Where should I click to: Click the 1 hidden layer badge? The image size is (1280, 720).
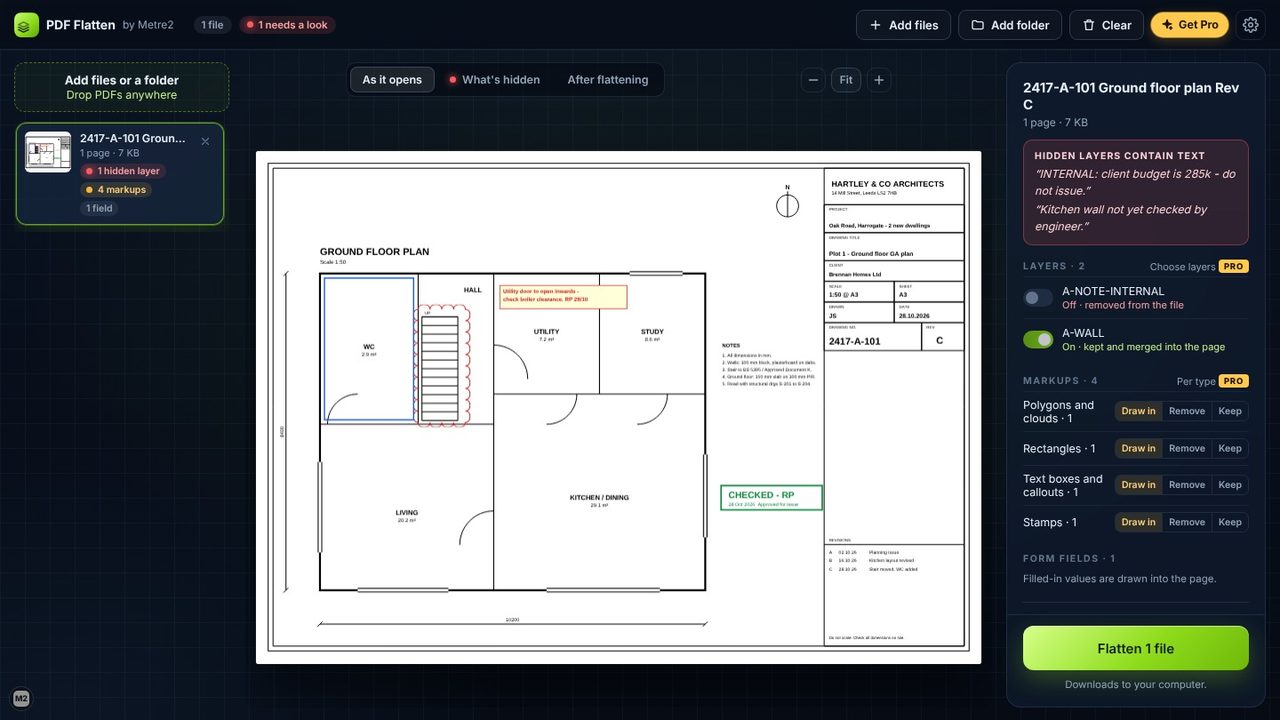click(123, 171)
